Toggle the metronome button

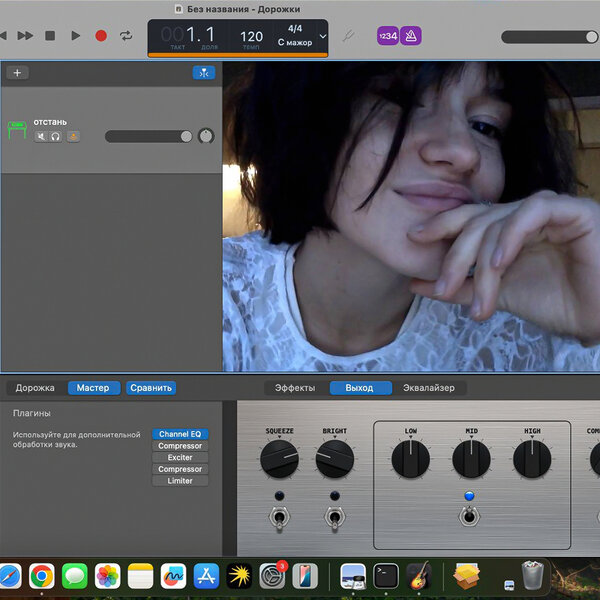(410, 36)
